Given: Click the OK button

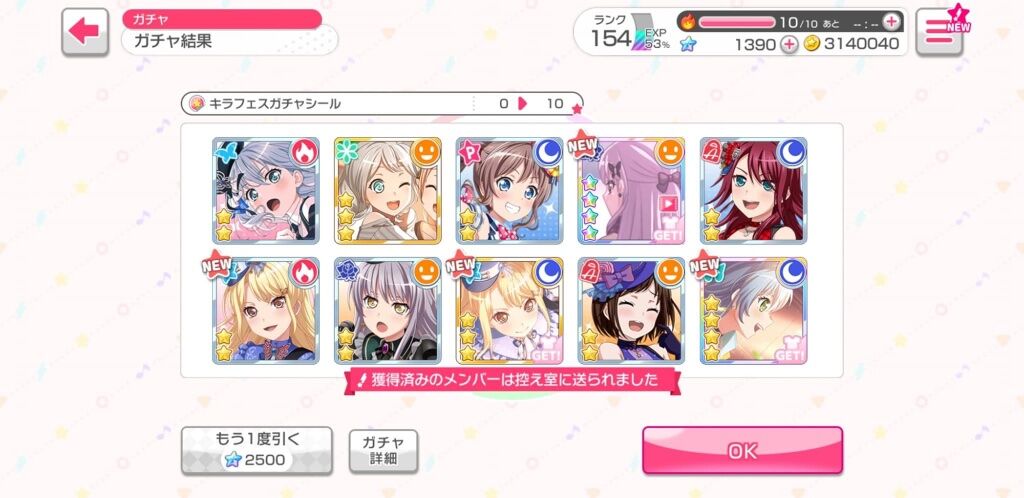Looking at the screenshot, I should [x=743, y=450].
